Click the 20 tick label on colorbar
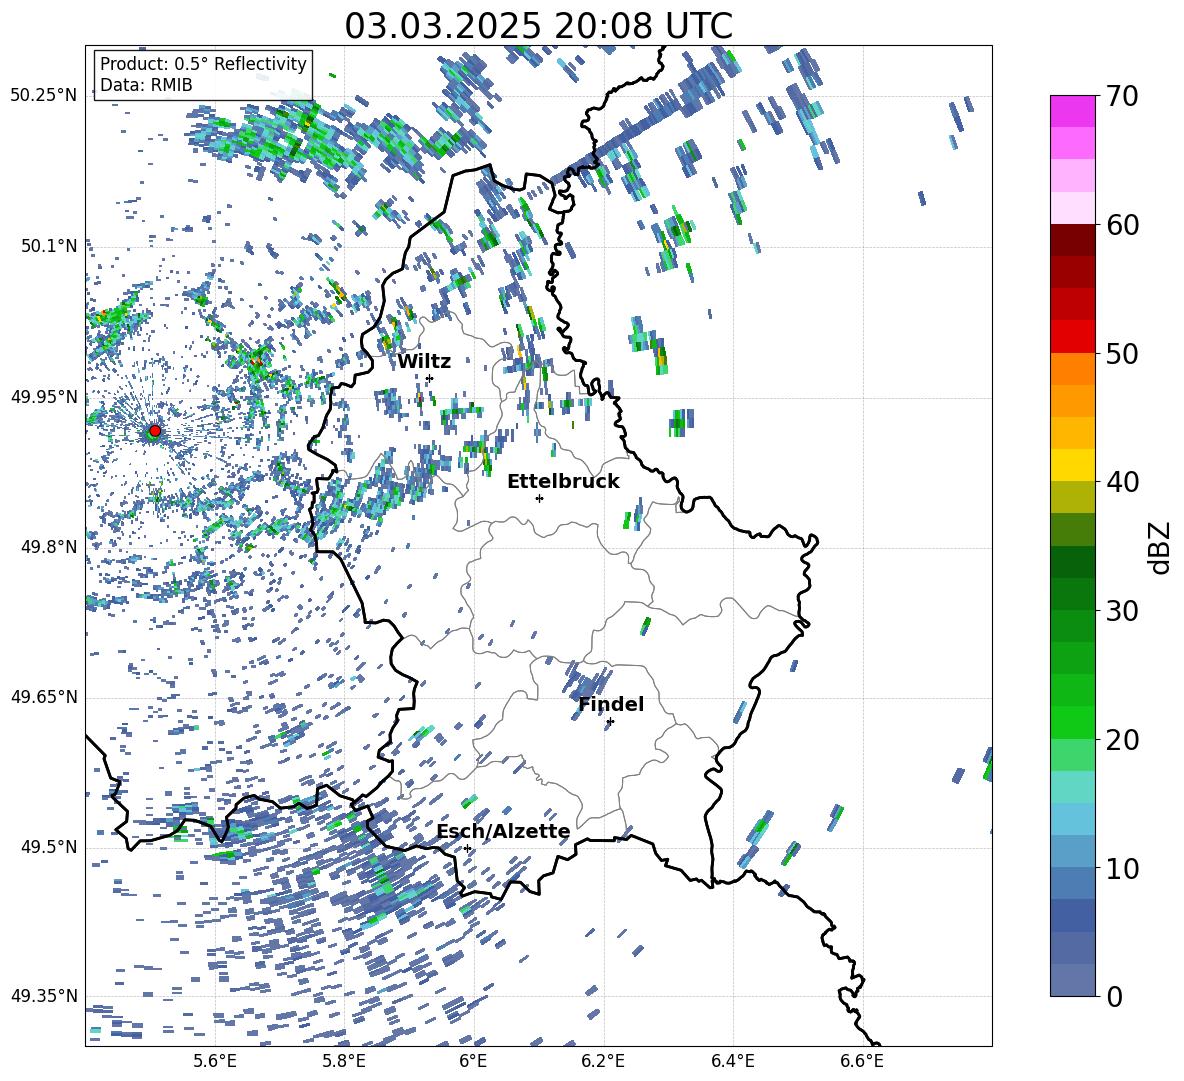 point(1122,740)
